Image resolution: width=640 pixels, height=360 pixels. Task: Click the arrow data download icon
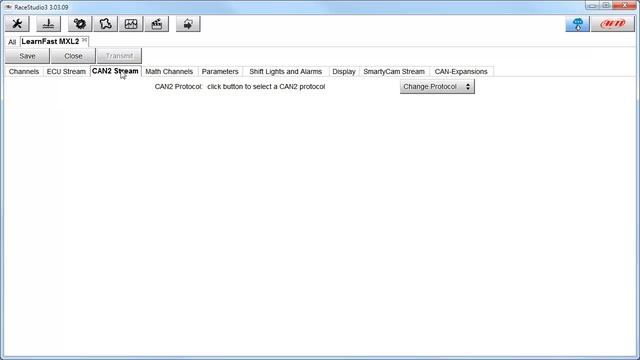click(188, 24)
